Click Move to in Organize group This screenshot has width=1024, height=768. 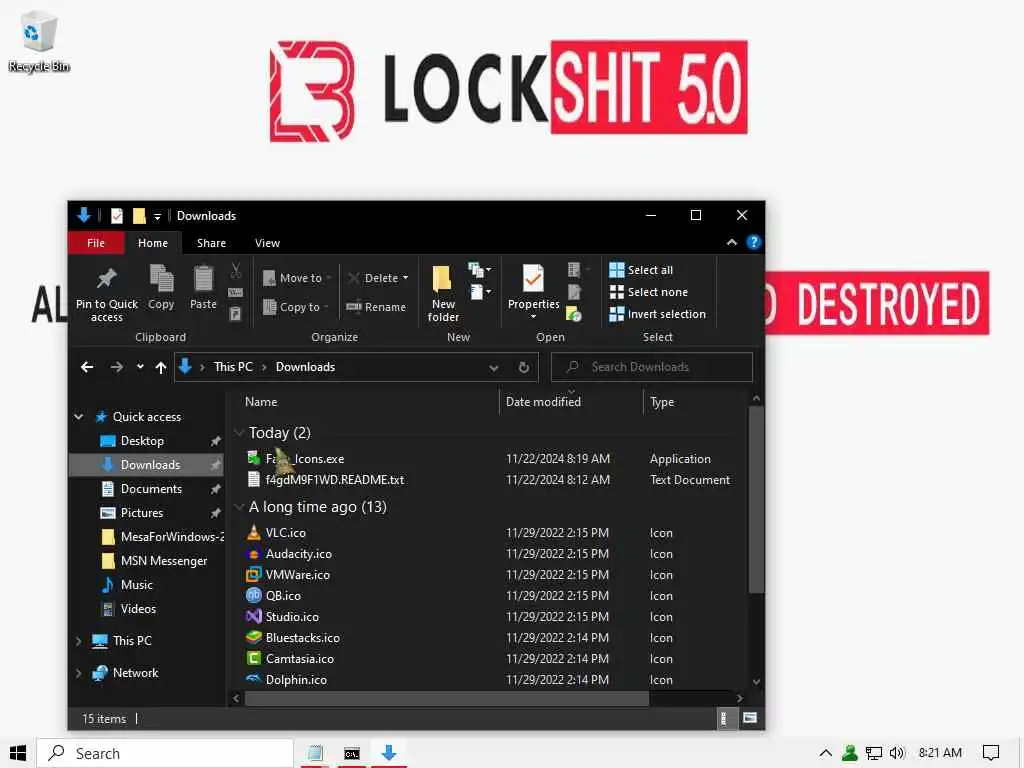tap(297, 278)
